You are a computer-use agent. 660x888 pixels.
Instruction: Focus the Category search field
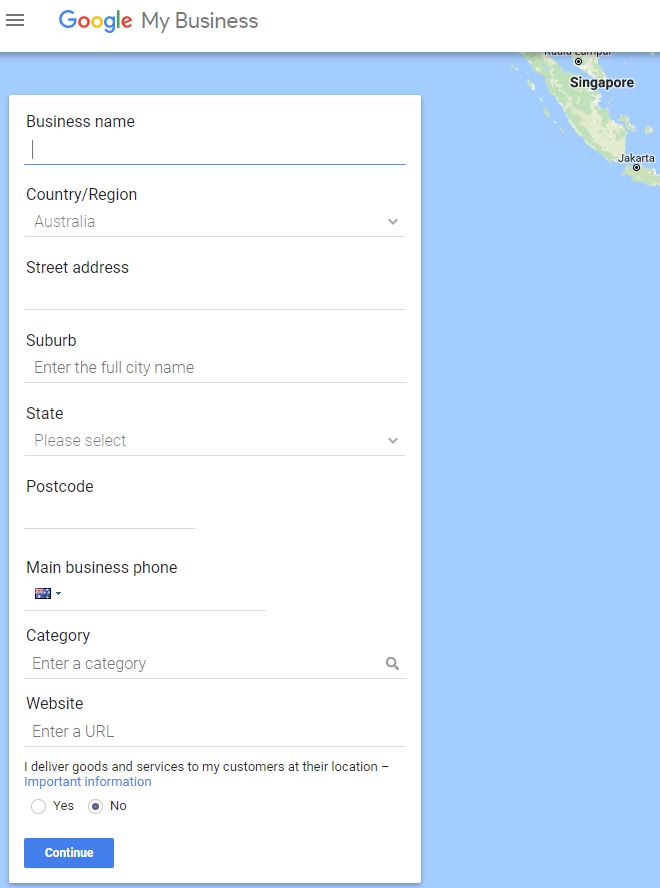[x=204, y=663]
